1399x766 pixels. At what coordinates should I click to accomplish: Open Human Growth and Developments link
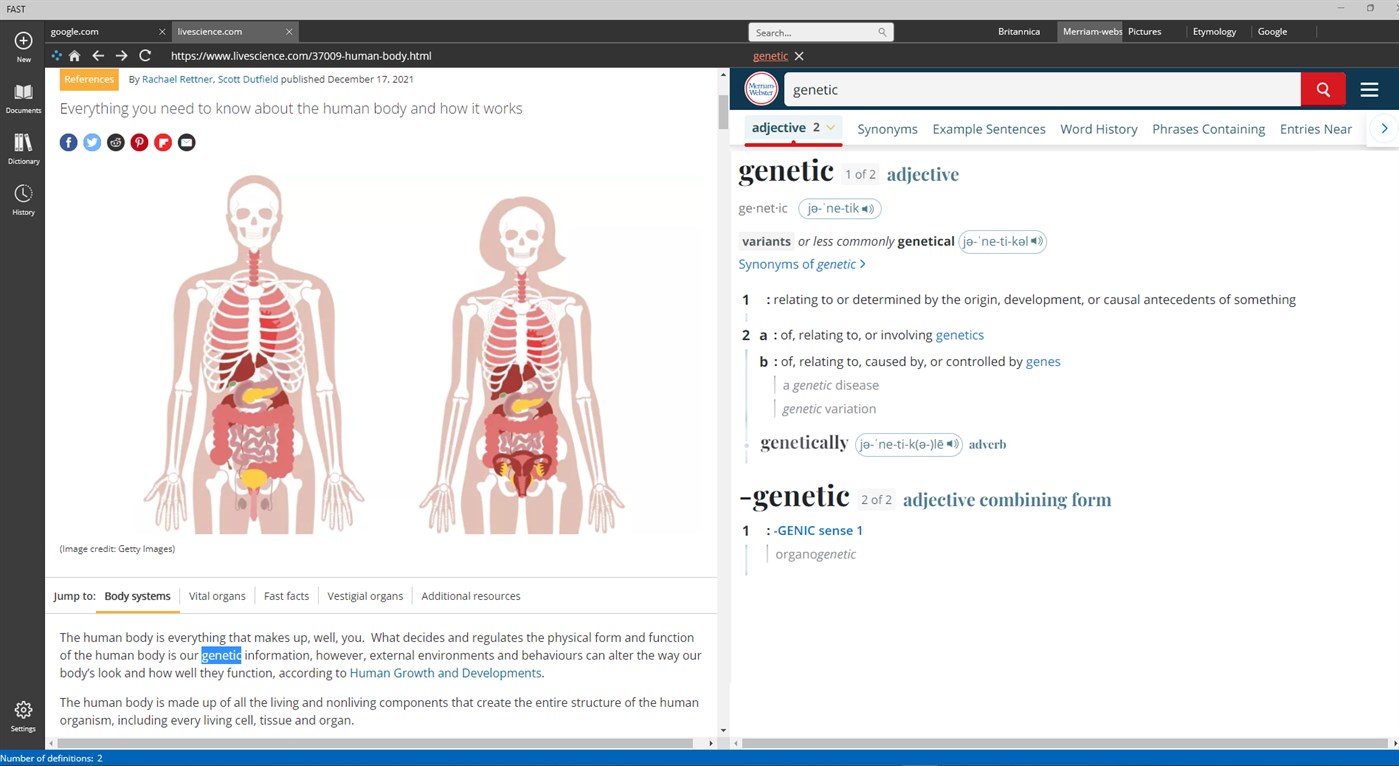tap(445, 673)
